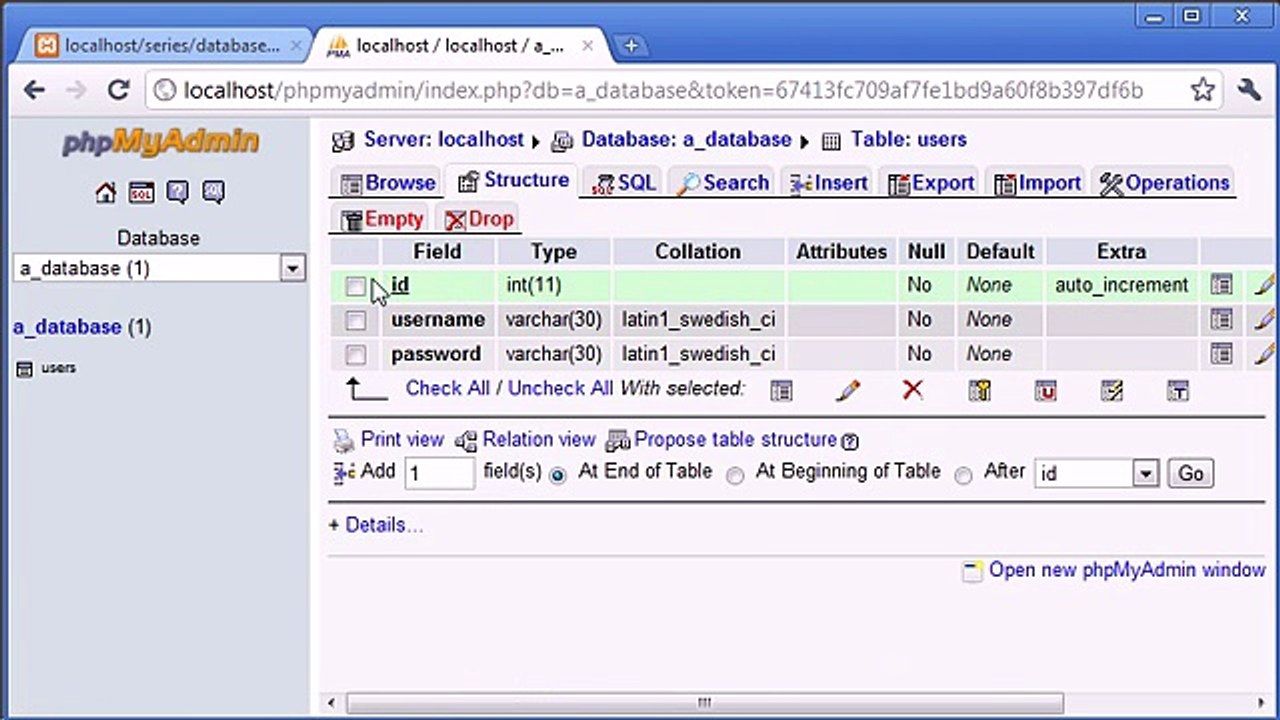Click the Empty table tab
Image resolution: width=1280 pixels, height=720 pixels.
pyautogui.click(x=381, y=219)
